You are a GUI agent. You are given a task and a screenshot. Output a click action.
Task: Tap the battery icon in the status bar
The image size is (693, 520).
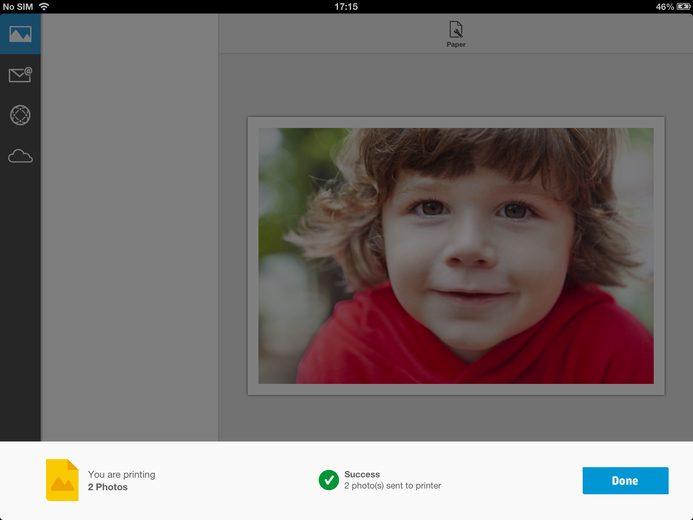coord(684,7)
